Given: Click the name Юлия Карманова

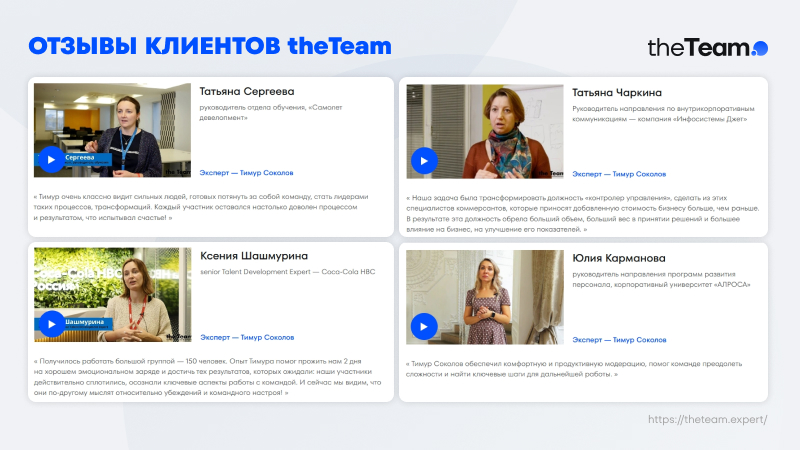Looking at the screenshot, I should 619,258.
